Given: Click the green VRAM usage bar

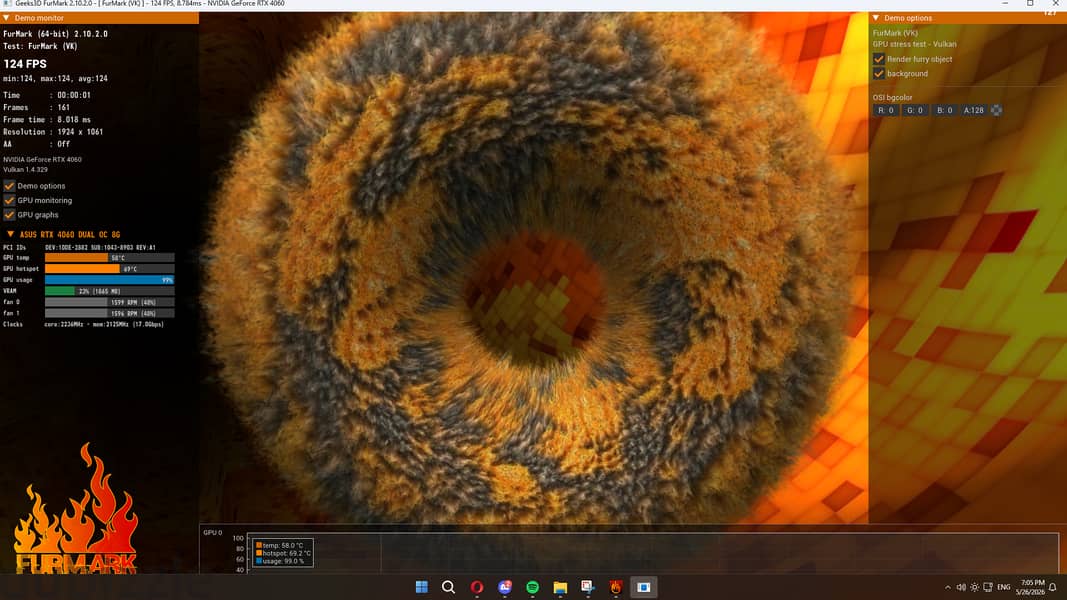Looking at the screenshot, I should 60,290.
